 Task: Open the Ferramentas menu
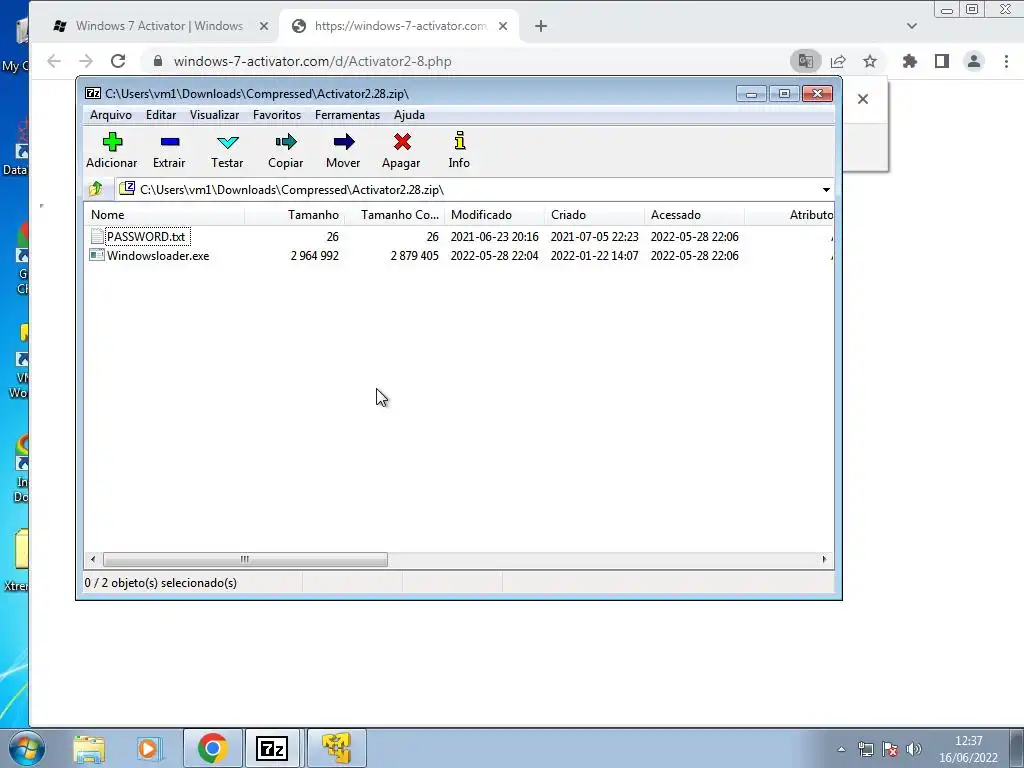[347, 115]
